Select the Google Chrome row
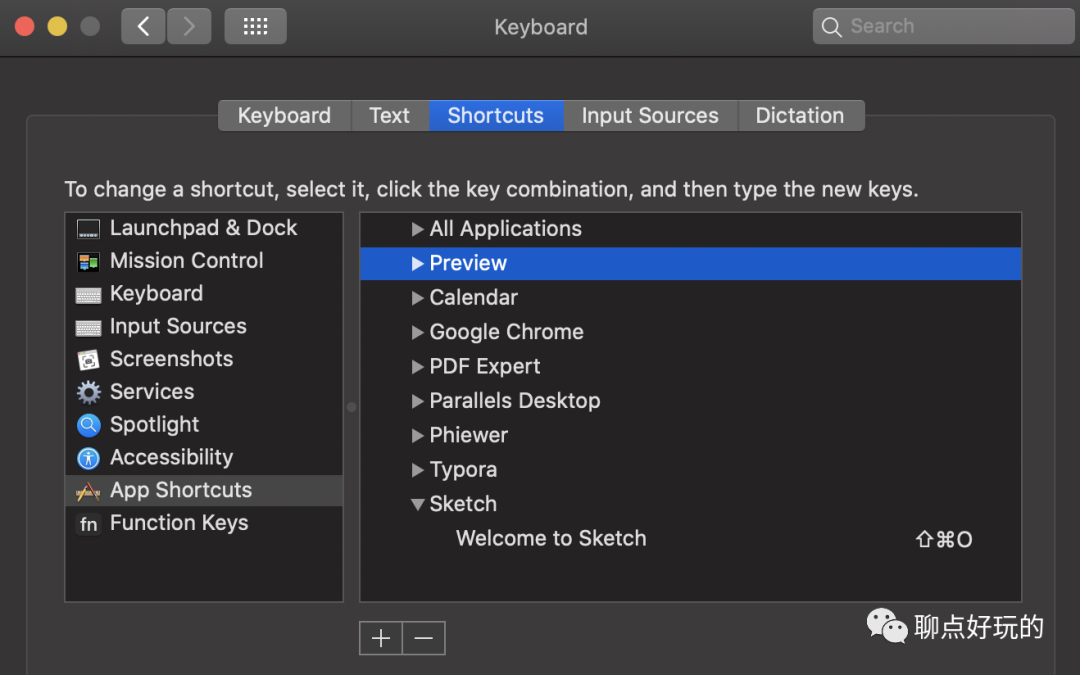Screen dimensions: 1080x675 [x=690, y=332]
